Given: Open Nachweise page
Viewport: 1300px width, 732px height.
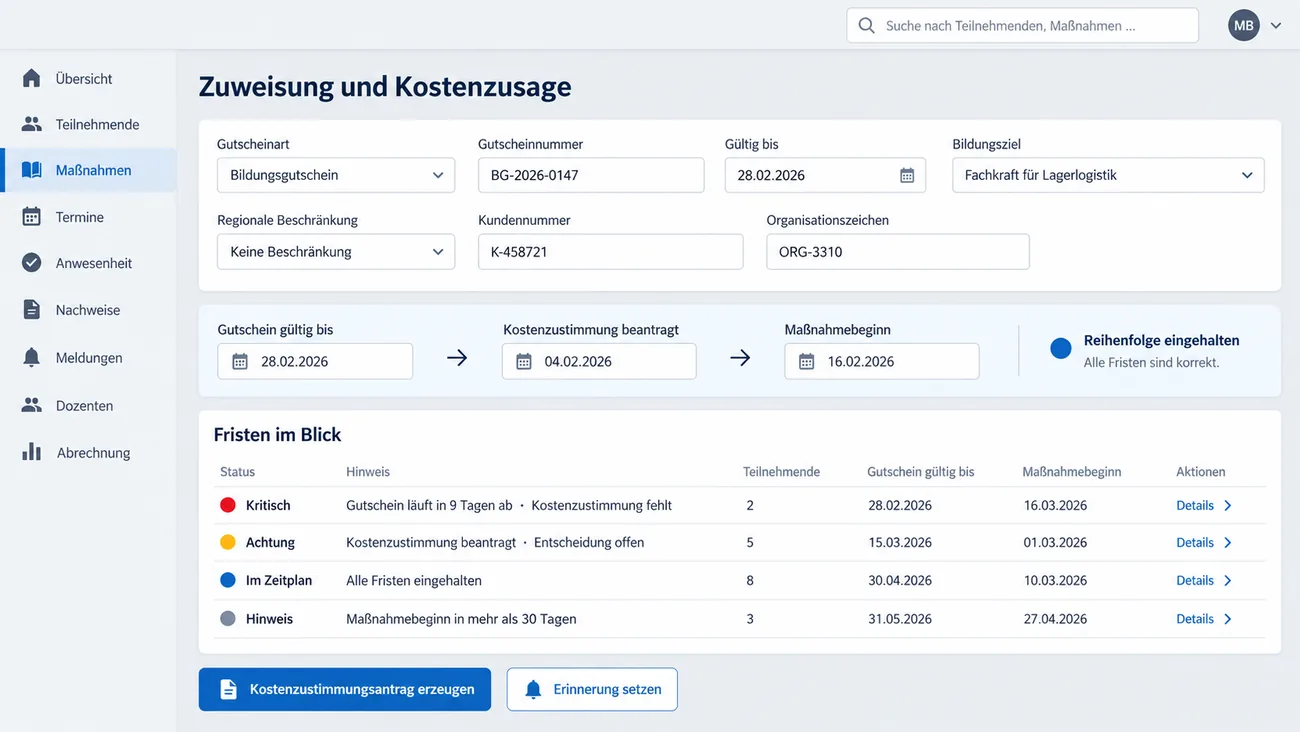Looking at the screenshot, I should (88, 310).
